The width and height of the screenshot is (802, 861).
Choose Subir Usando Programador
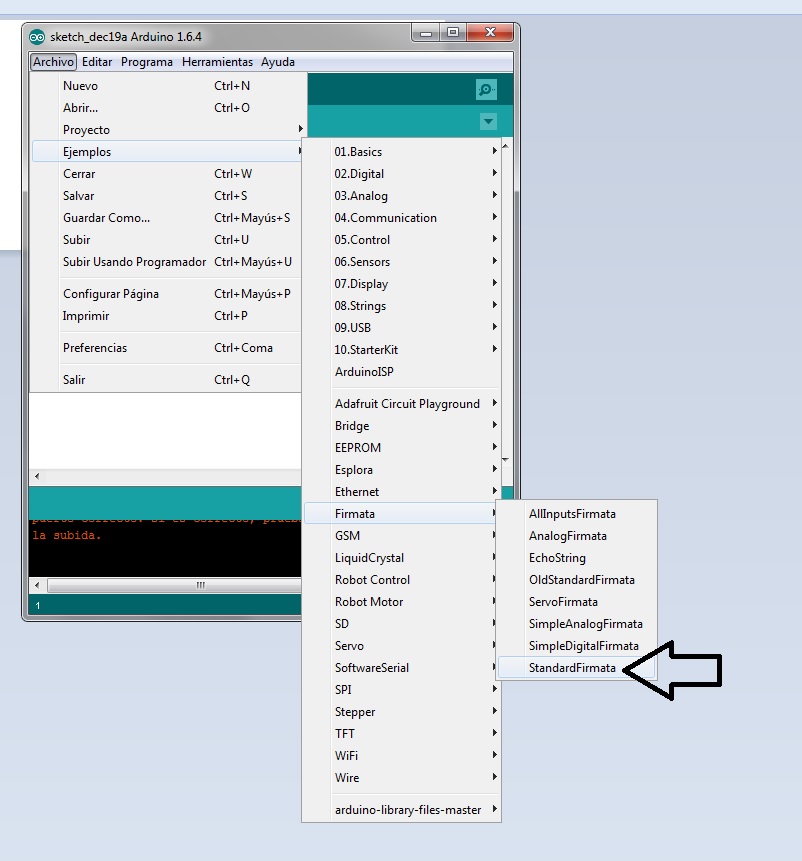tap(167, 261)
